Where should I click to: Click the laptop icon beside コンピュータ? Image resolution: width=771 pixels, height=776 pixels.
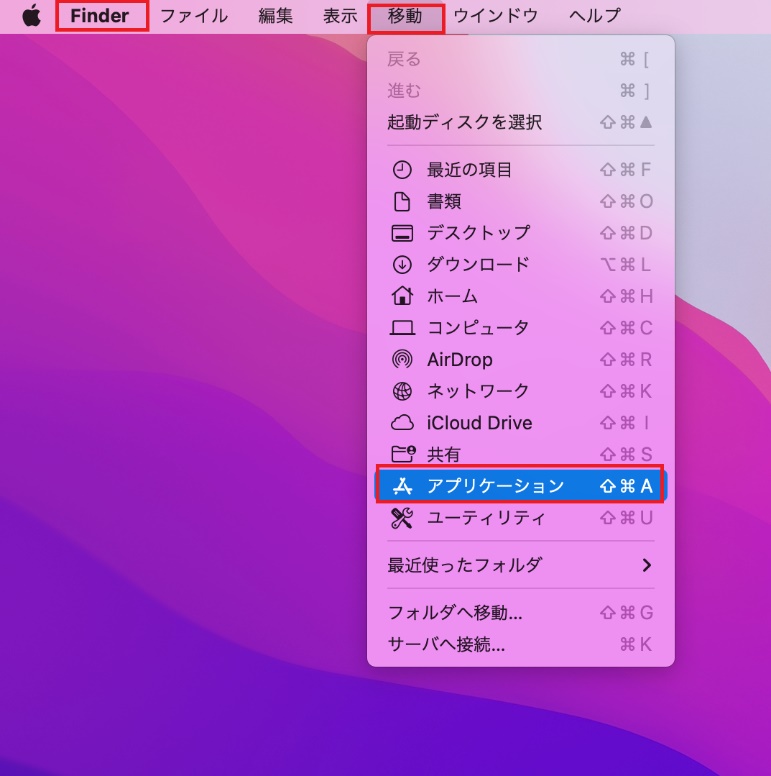[x=402, y=328]
